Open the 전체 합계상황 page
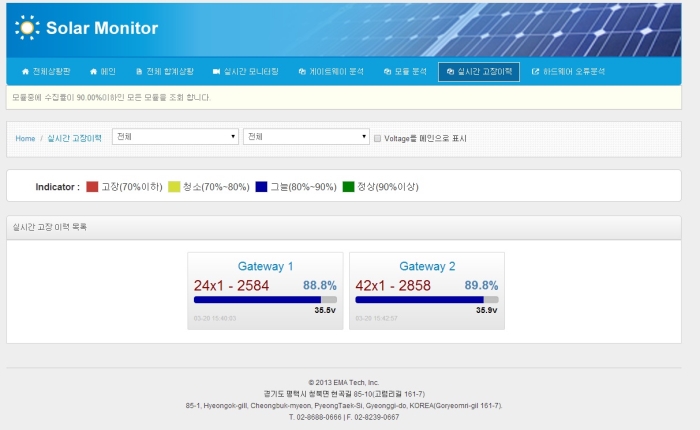Image resolution: width=700 pixels, height=430 pixels. coord(167,72)
